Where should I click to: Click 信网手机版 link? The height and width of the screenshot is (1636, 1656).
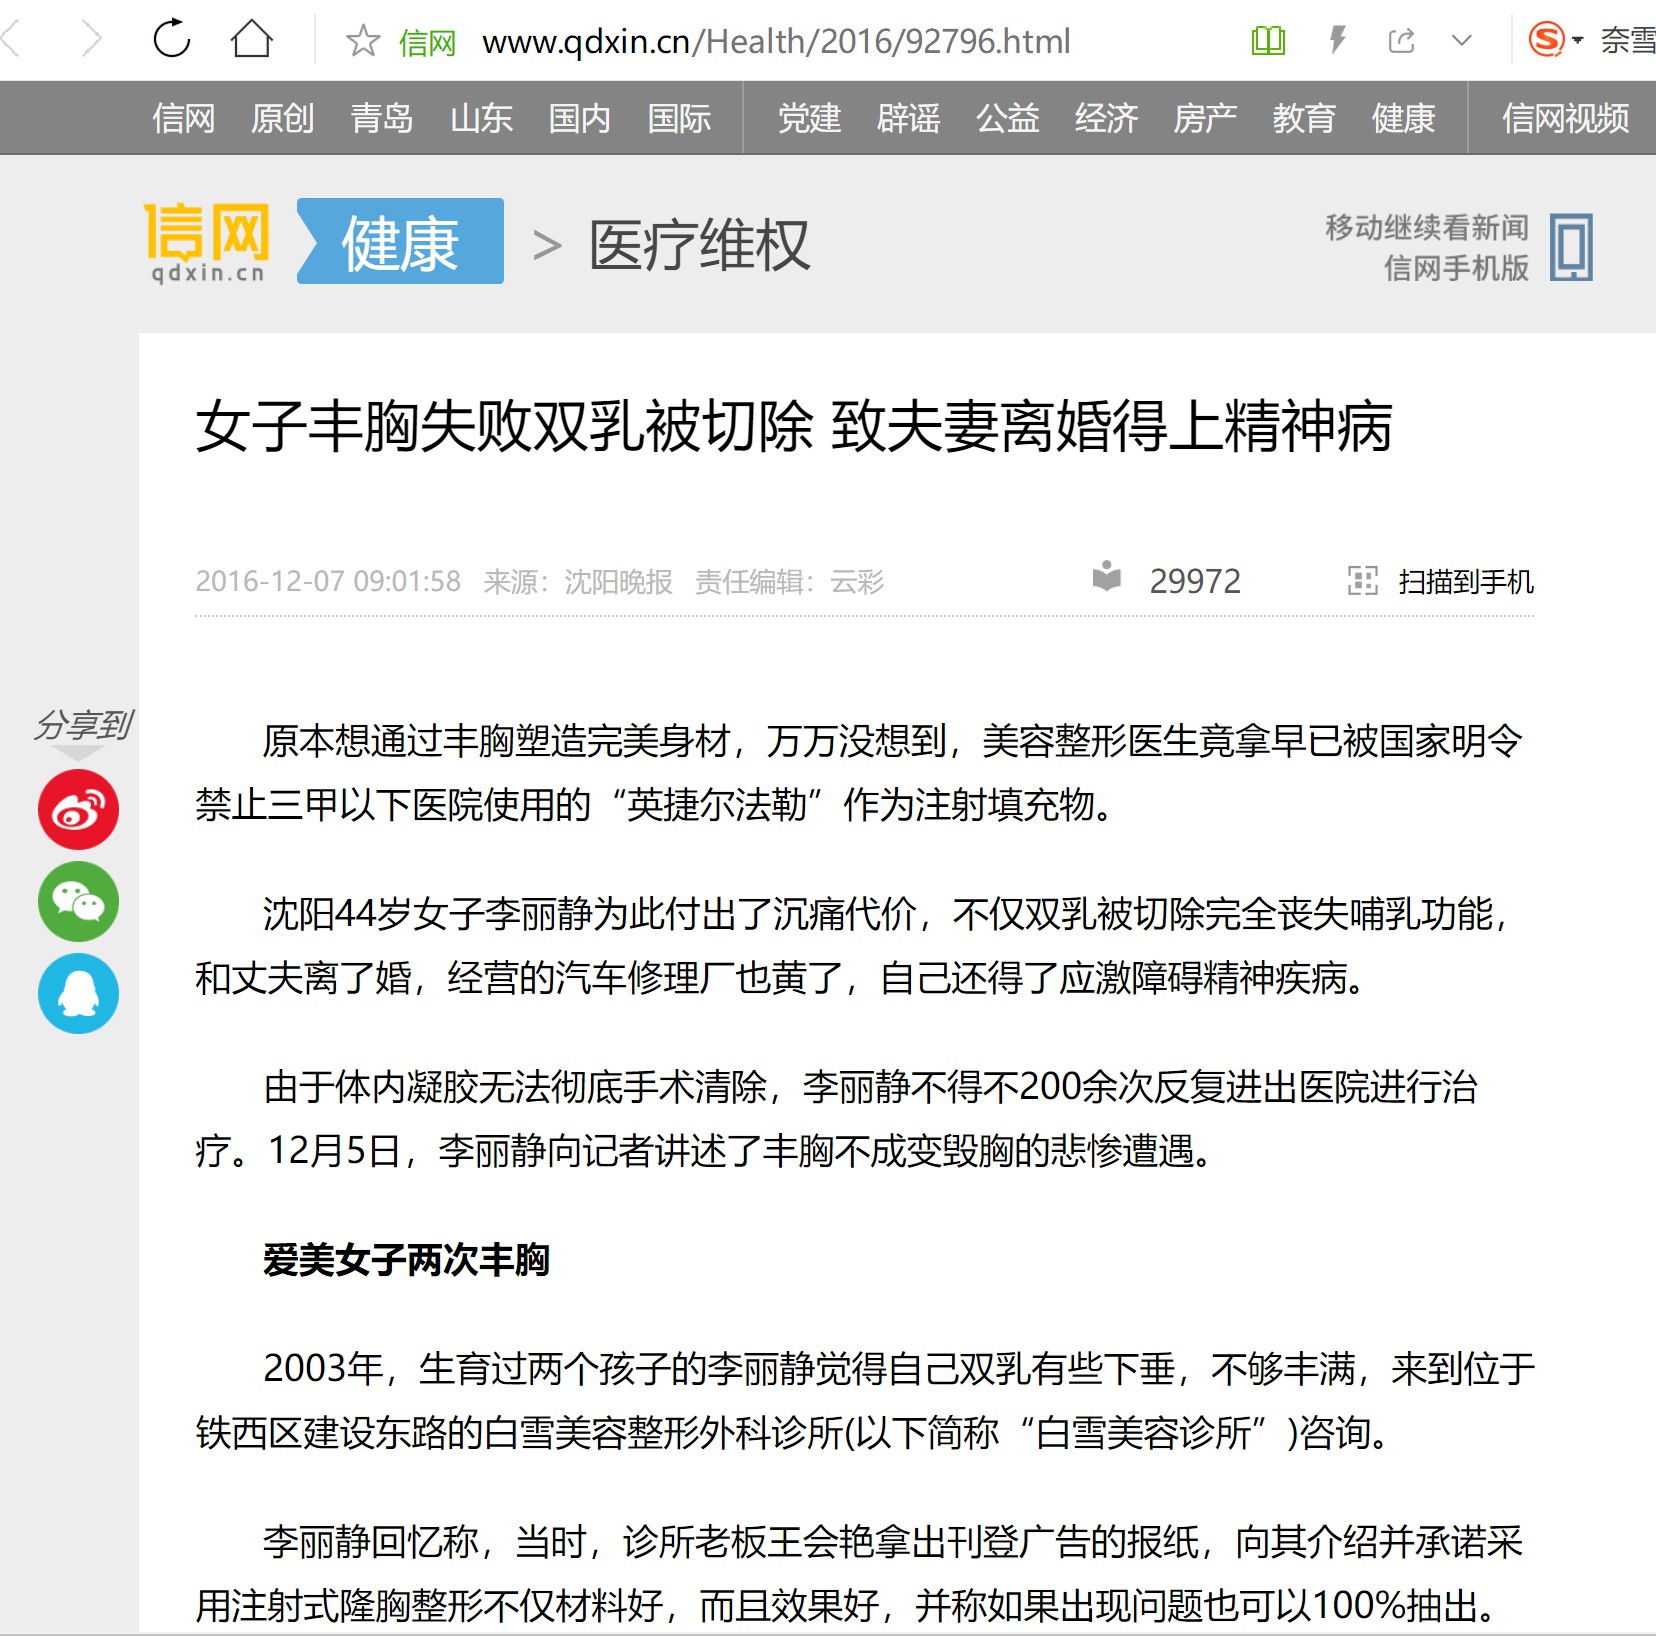coord(1456,268)
